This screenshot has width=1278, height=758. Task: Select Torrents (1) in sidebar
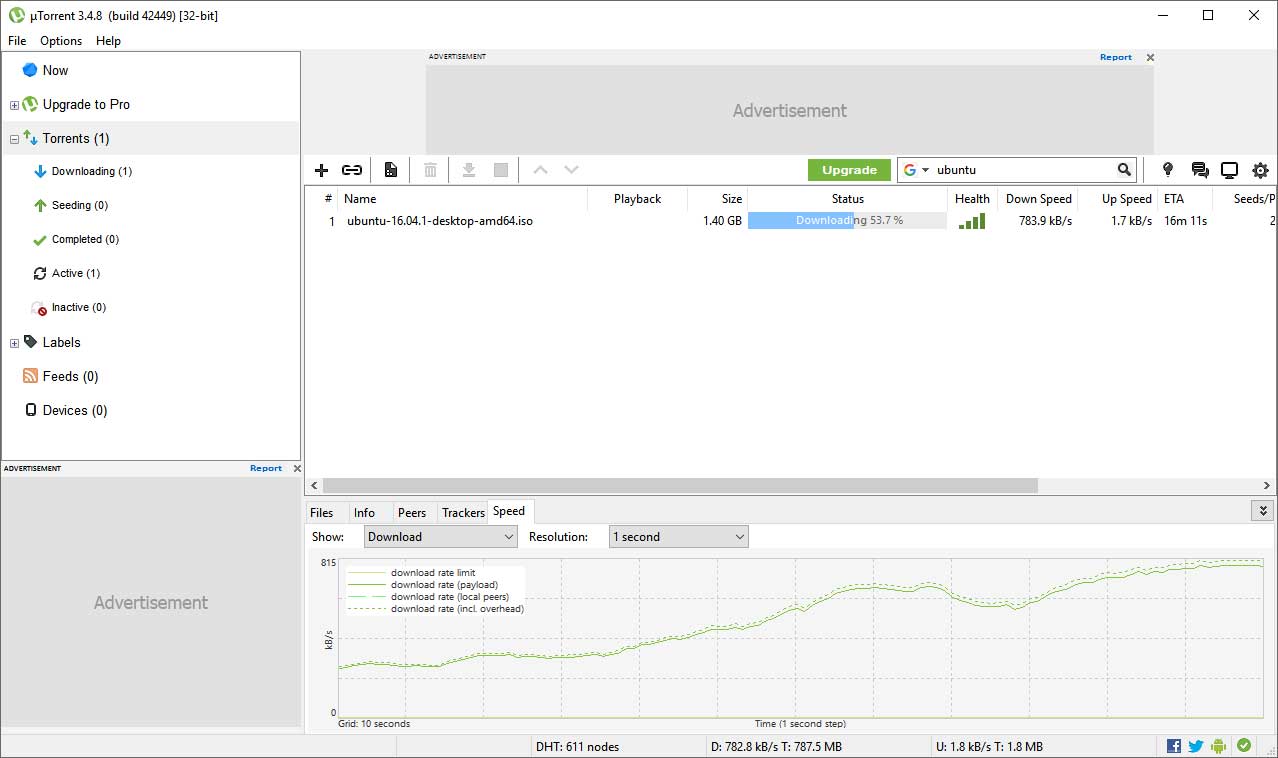pyautogui.click(x=76, y=138)
